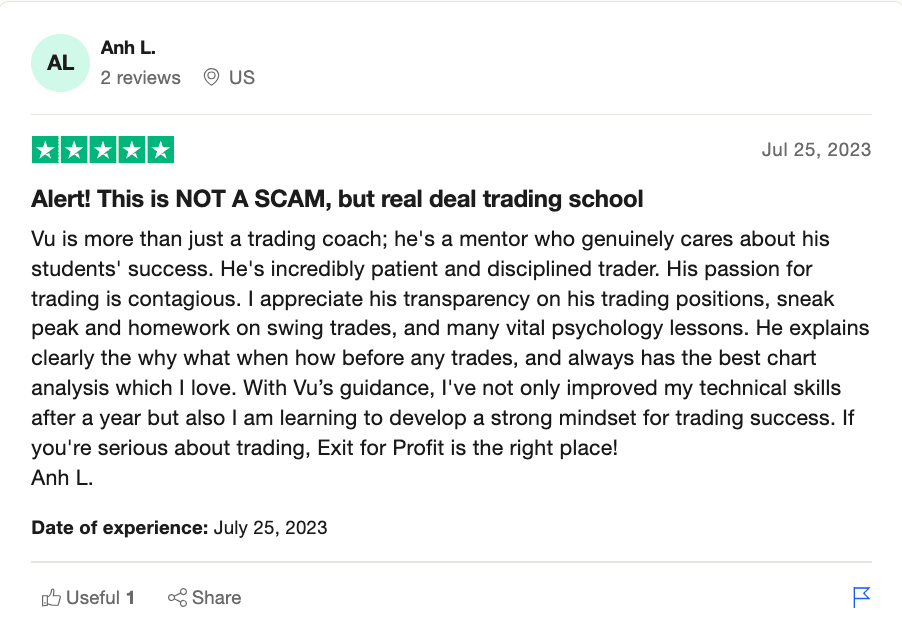Click the third green star in the rating
The width and height of the screenshot is (902, 626).
coord(103,150)
